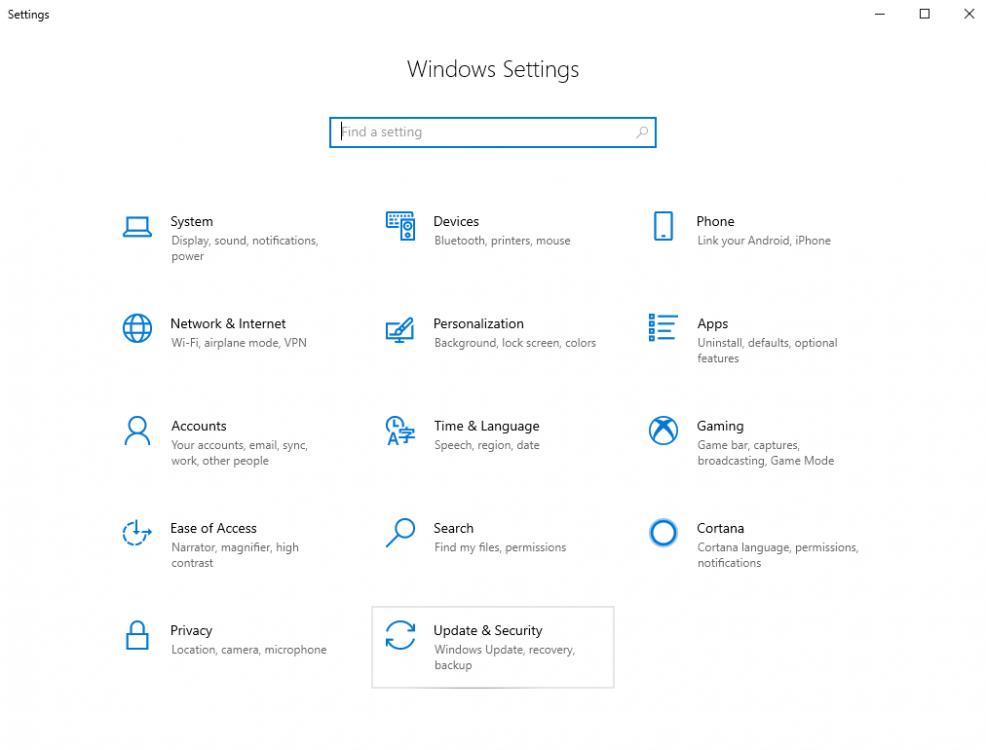The width and height of the screenshot is (986, 750).
Task: Focus the Find a setting field
Action: (x=492, y=132)
